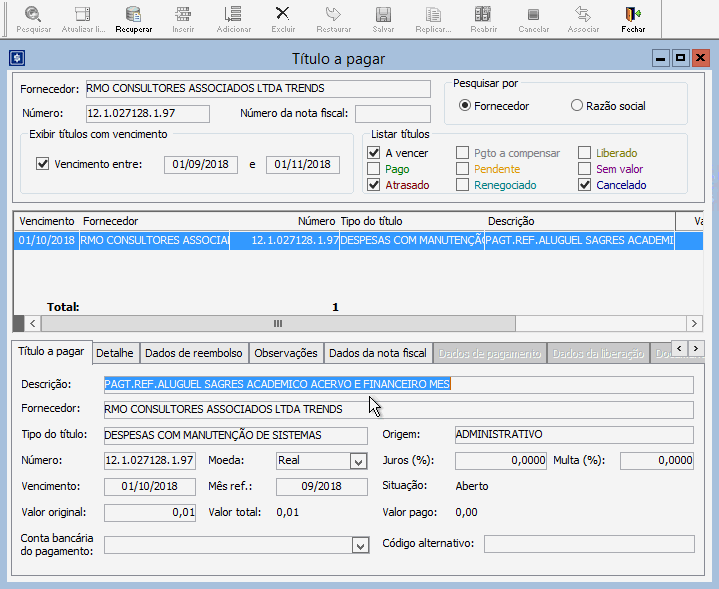Toggle the Cancelado checkbox
This screenshot has height=589, width=719.
[x=585, y=185]
